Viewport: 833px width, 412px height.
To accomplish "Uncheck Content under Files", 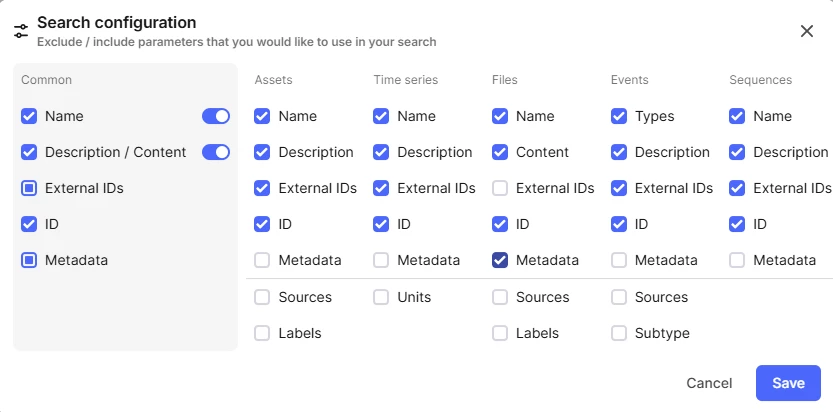I will pyautogui.click(x=500, y=152).
